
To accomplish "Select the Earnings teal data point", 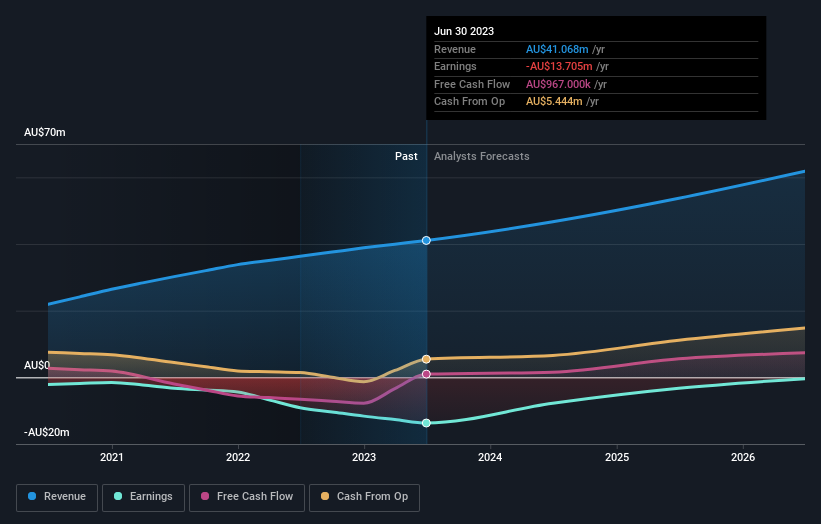I will [x=426, y=423].
